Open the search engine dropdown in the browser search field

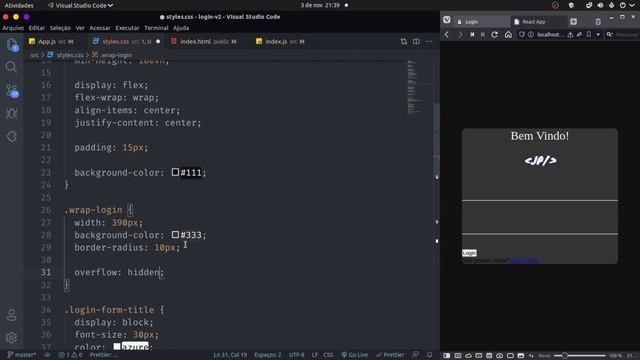pyautogui.click(x=609, y=35)
